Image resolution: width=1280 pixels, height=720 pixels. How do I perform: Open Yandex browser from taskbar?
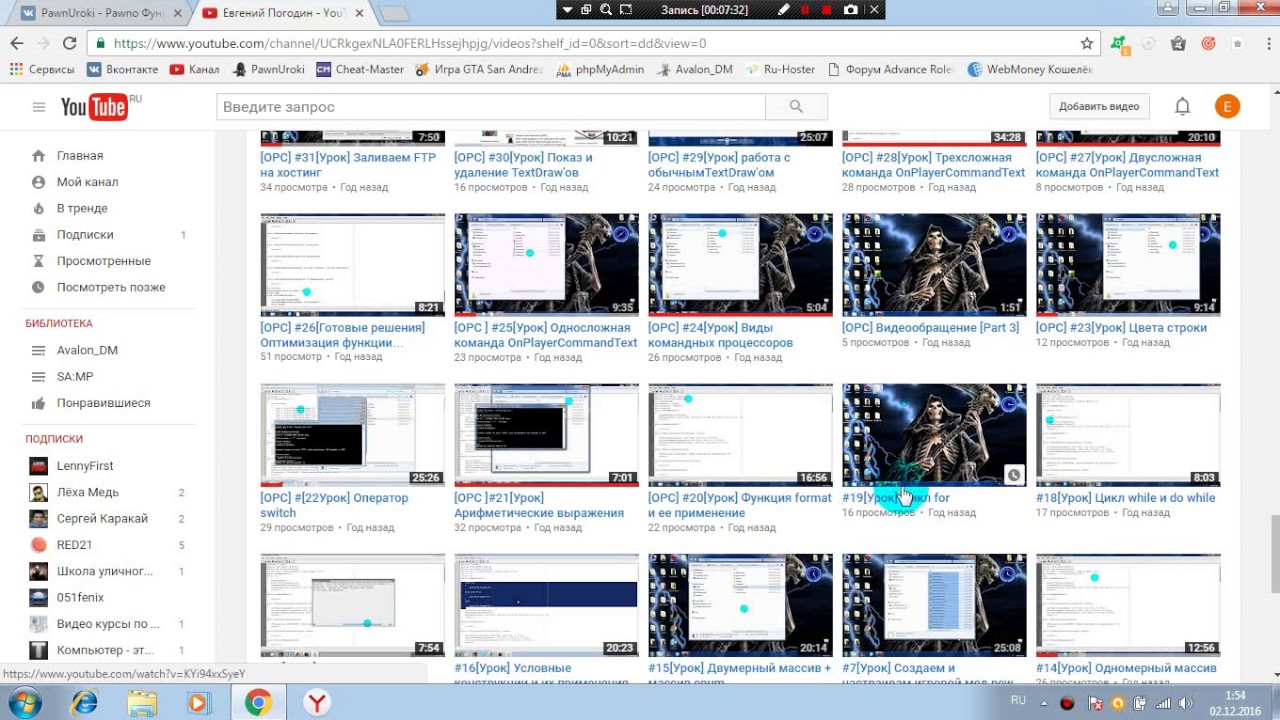point(316,703)
